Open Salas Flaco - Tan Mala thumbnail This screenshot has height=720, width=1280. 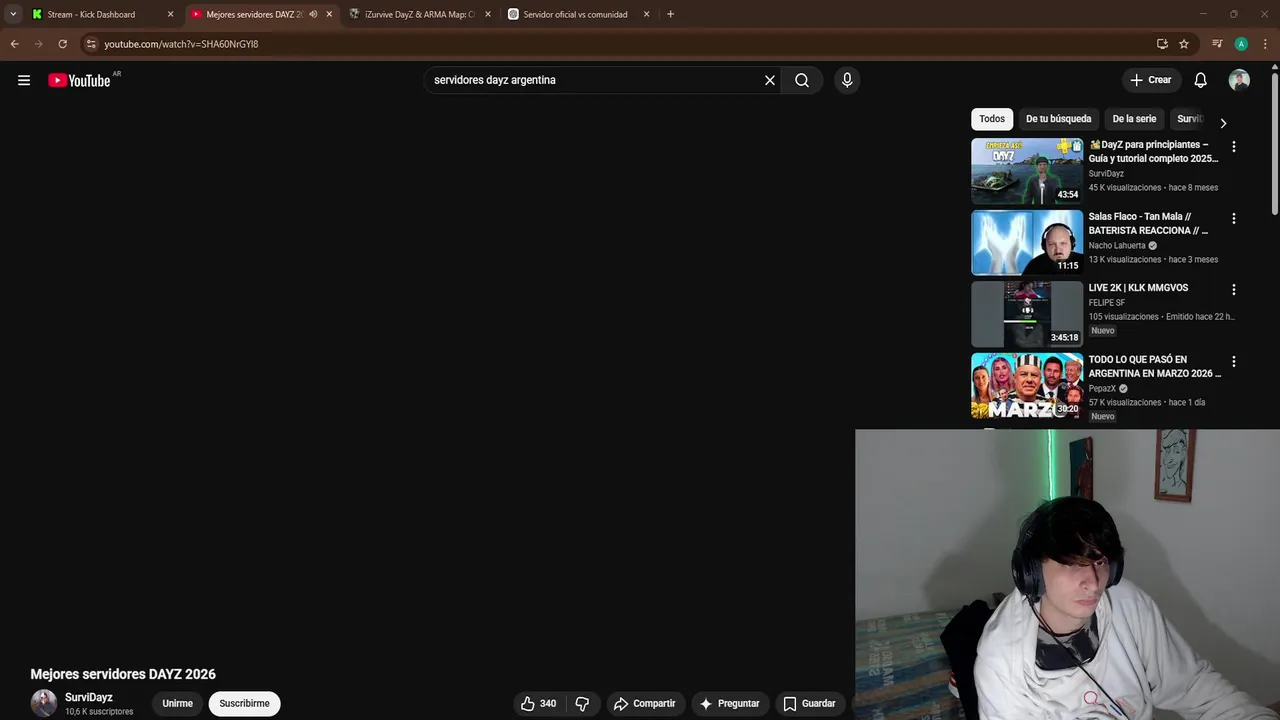pyautogui.click(x=1027, y=242)
